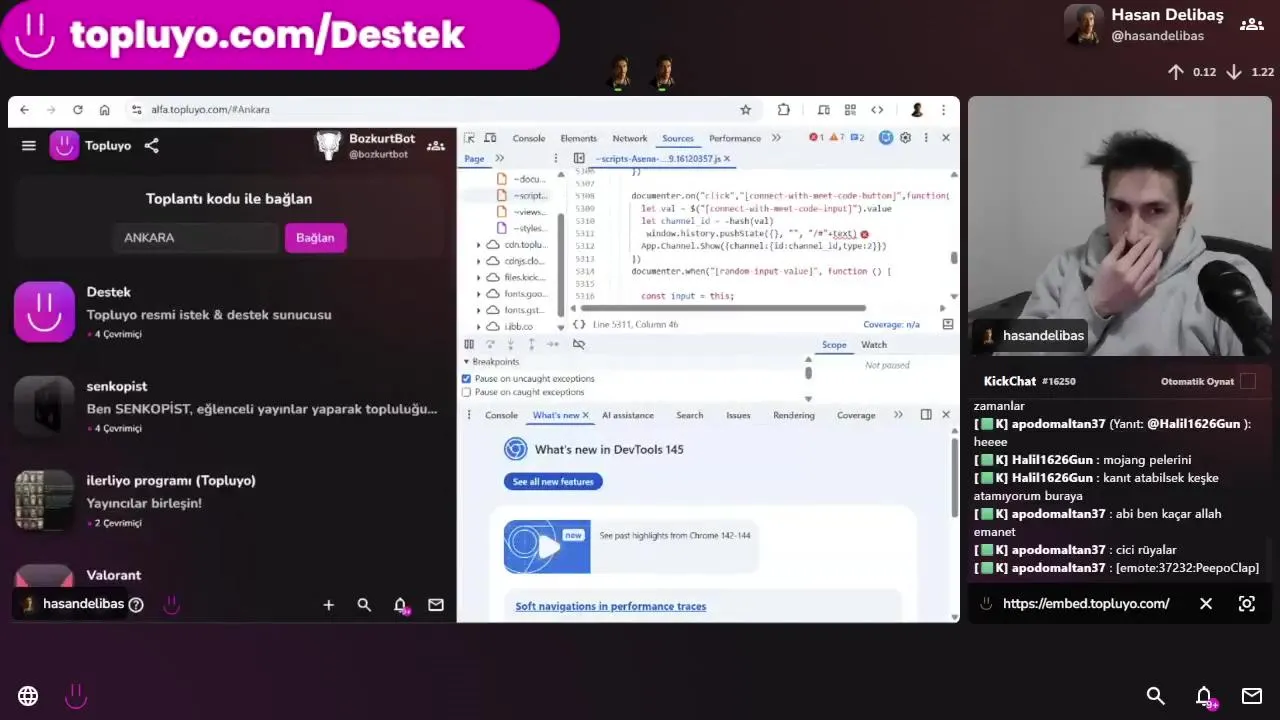
Task: Click the Coverage: n/a link
Action: tap(891, 325)
